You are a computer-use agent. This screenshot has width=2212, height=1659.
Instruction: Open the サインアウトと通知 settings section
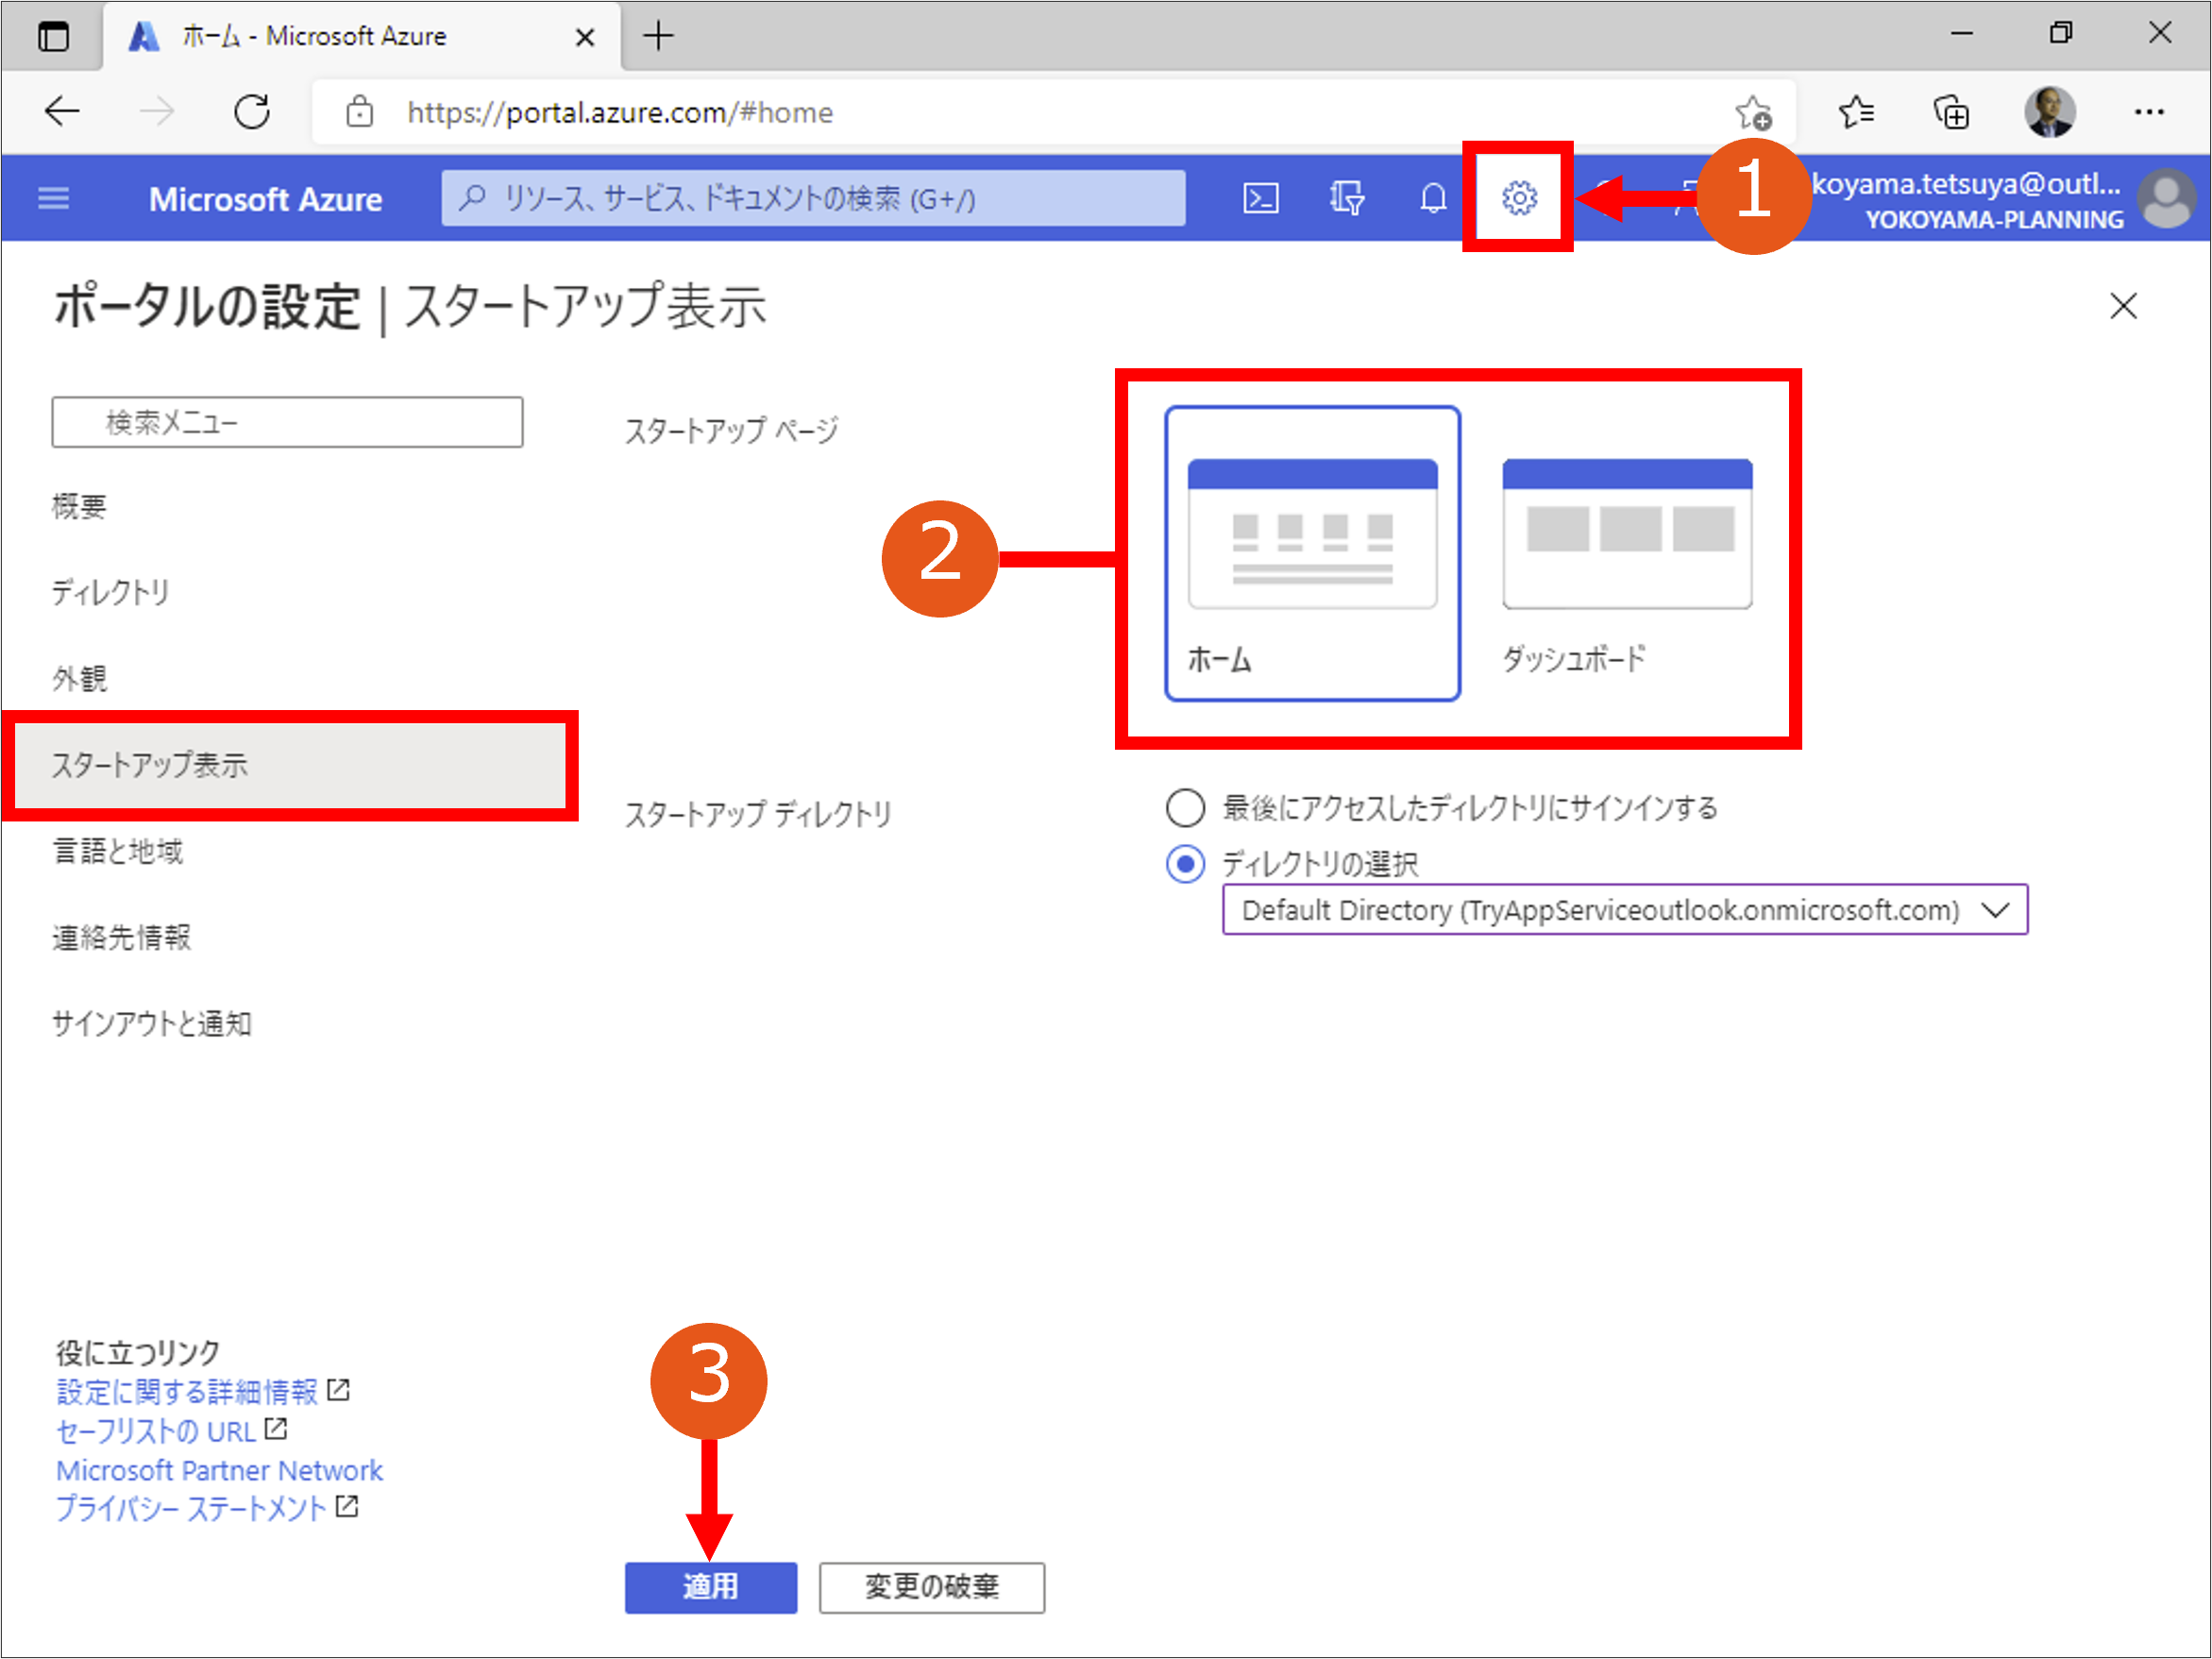click(x=151, y=1023)
